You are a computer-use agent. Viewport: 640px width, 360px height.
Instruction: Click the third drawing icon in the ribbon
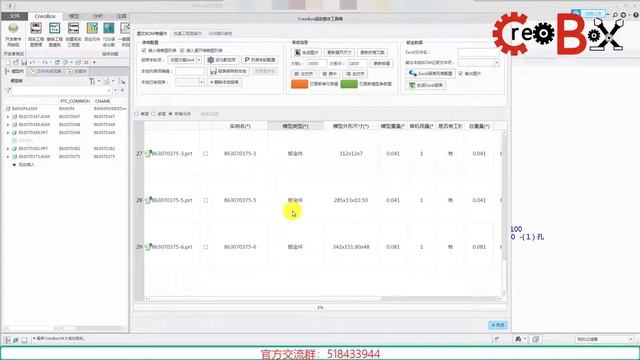pos(73,28)
